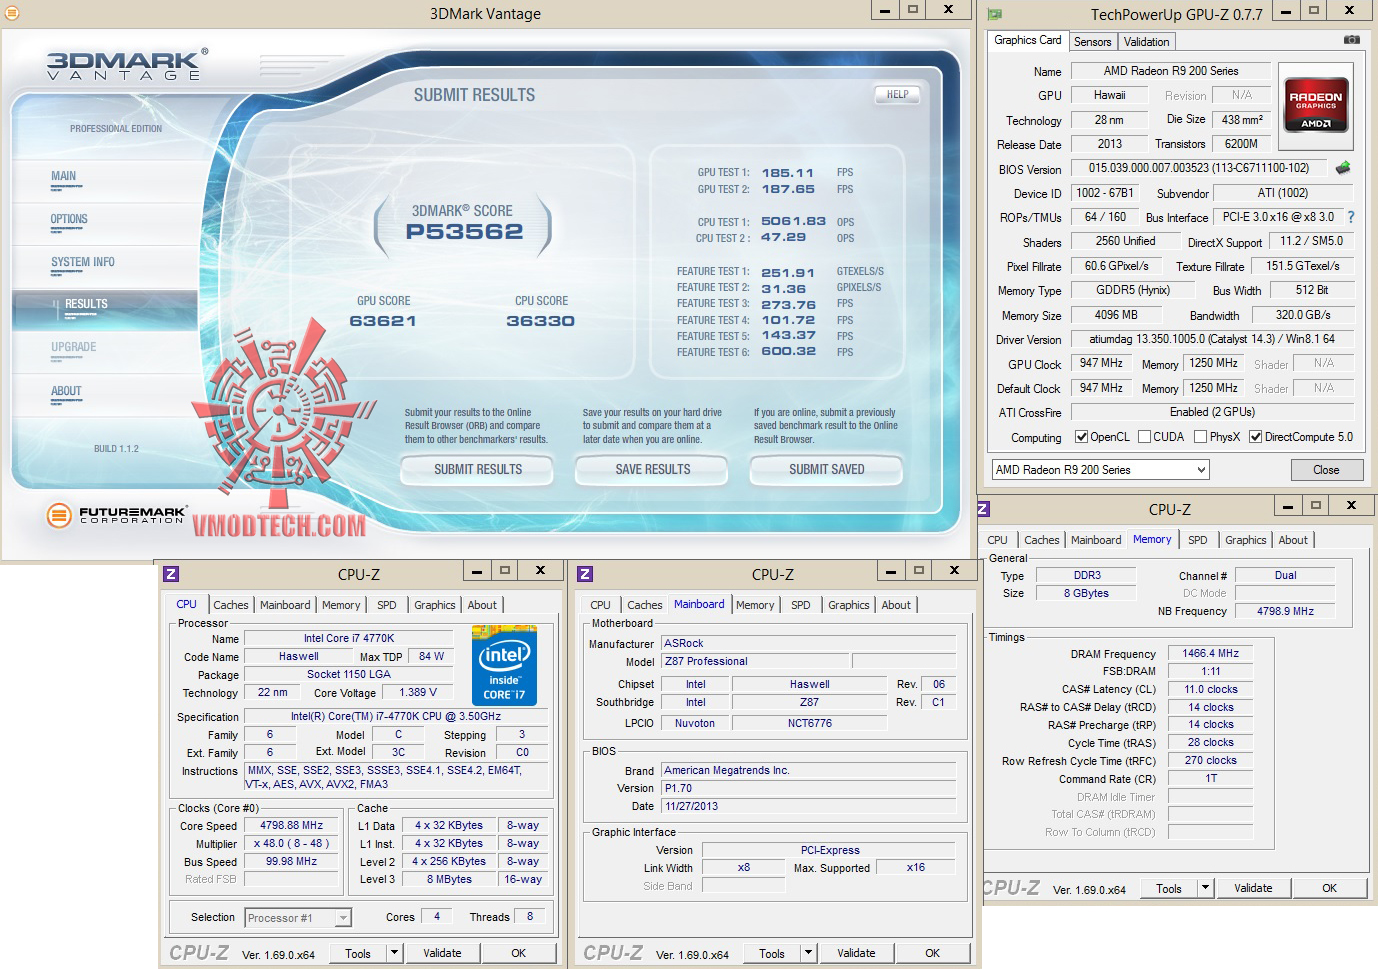Viewport: 1378px width, 969px height.
Task: Click OK in the CPU-Z Mainboard window
Action: [x=932, y=953]
